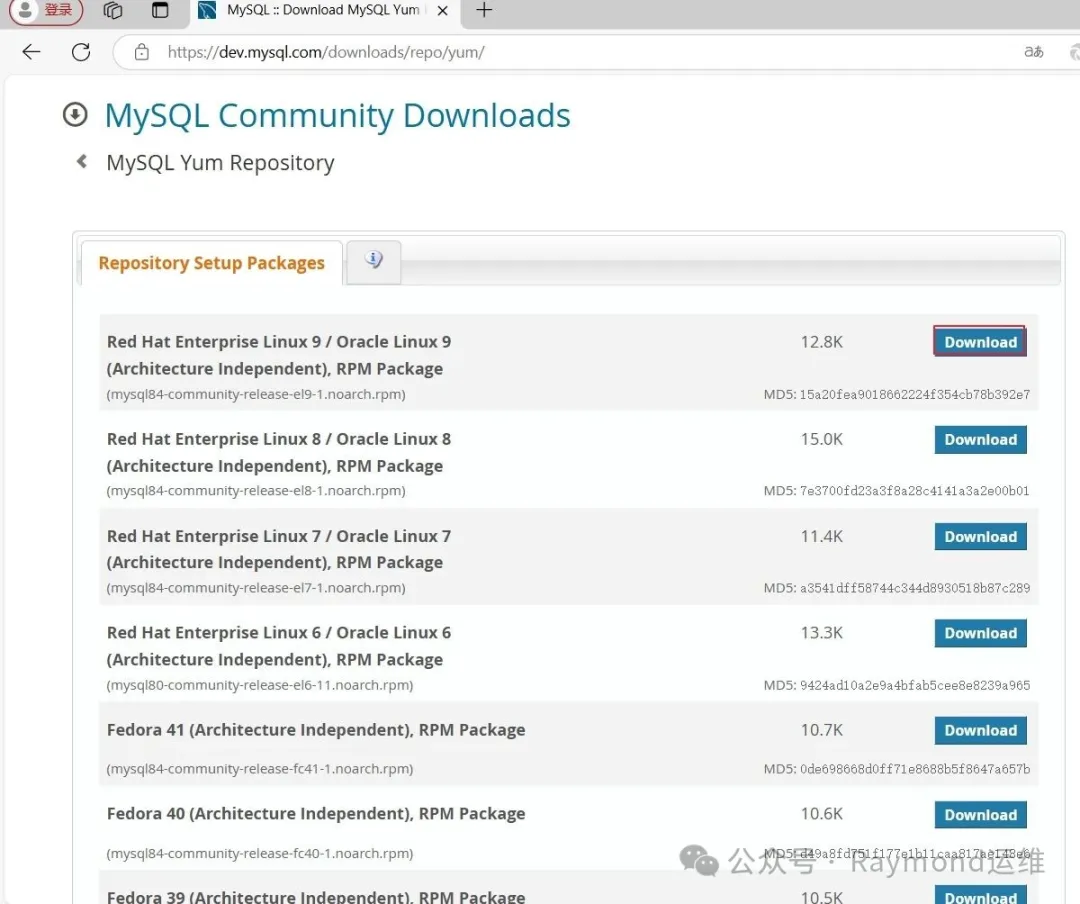The image size is (1080, 904).
Task: Download the Fedora 40 RPM package
Action: coord(980,815)
